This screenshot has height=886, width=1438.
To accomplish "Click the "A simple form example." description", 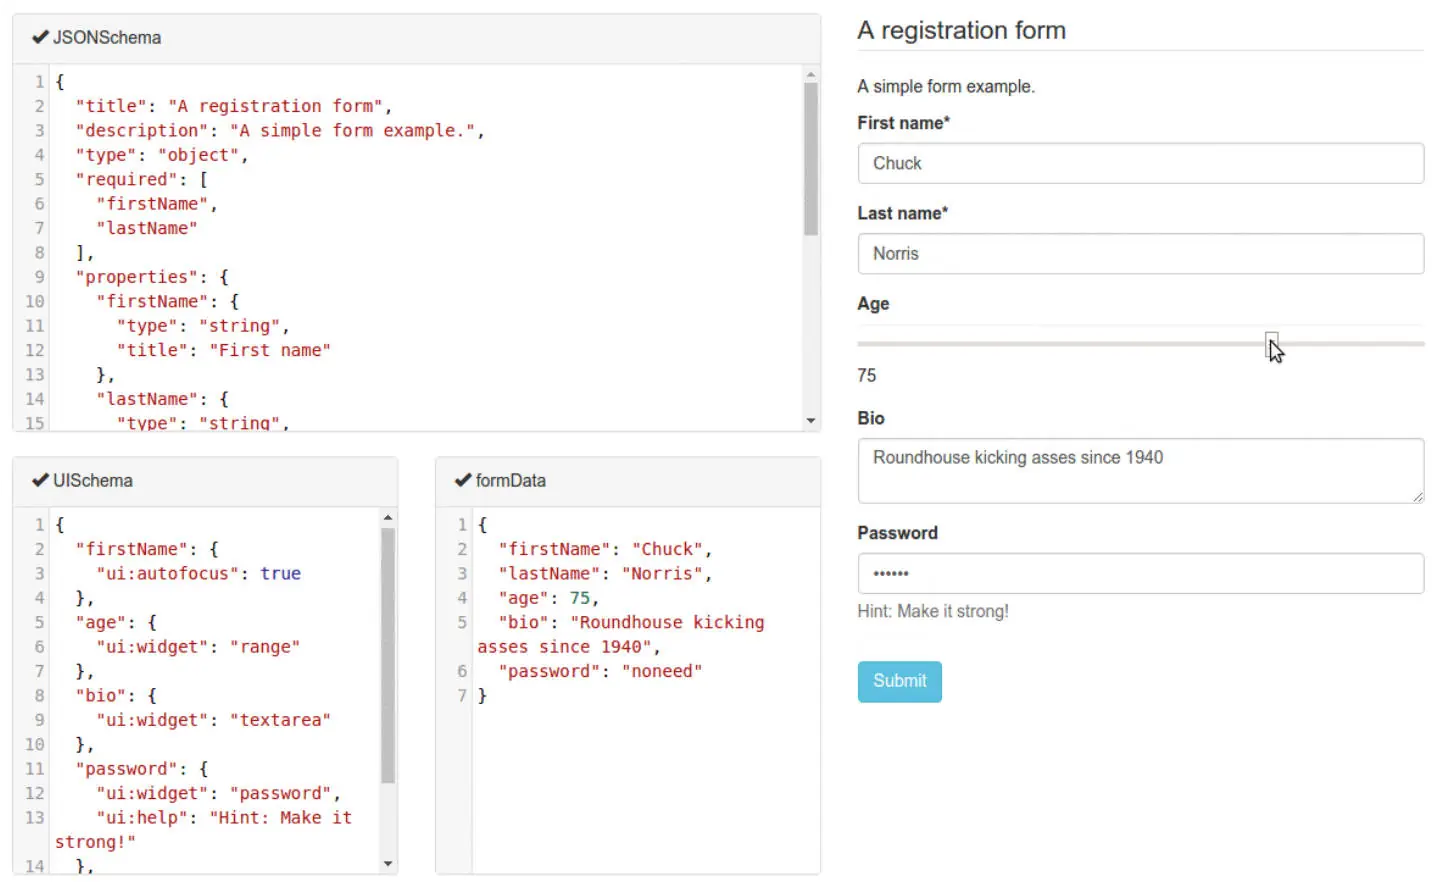I will pos(946,86).
